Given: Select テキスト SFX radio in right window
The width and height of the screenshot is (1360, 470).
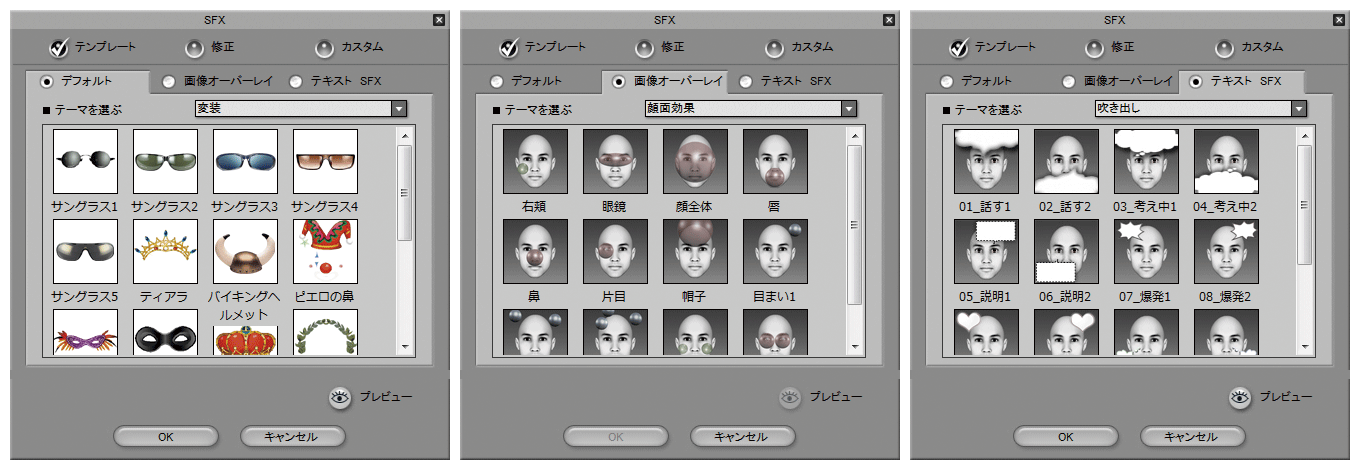Looking at the screenshot, I should point(1196,82).
